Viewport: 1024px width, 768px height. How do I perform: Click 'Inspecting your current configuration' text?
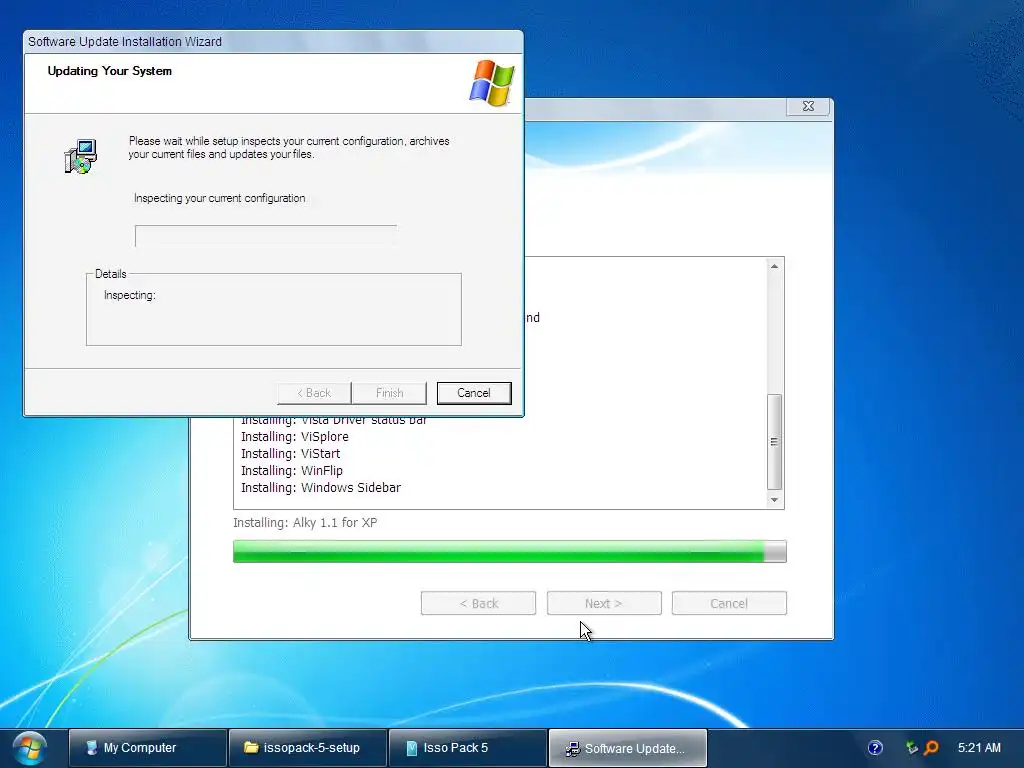(219, 198)
